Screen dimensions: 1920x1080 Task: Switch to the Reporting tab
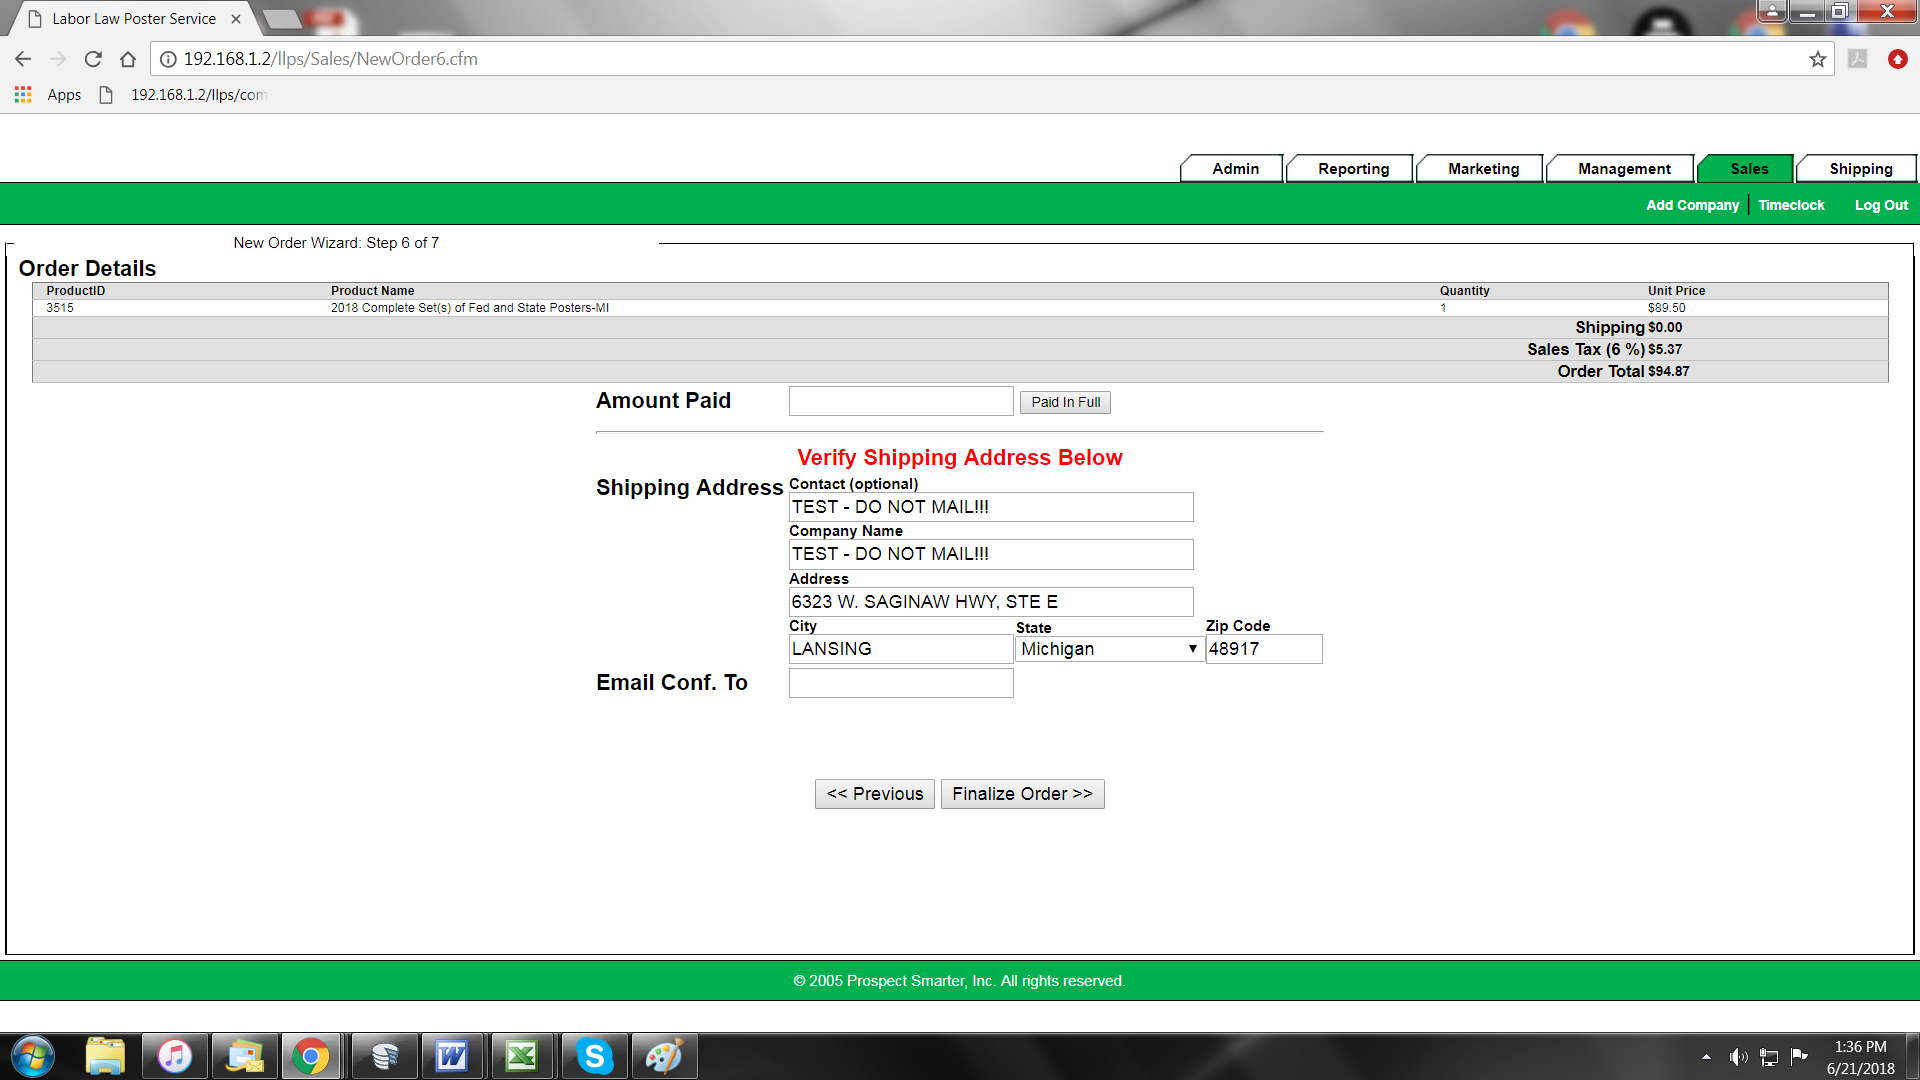tap(1353, 169)
